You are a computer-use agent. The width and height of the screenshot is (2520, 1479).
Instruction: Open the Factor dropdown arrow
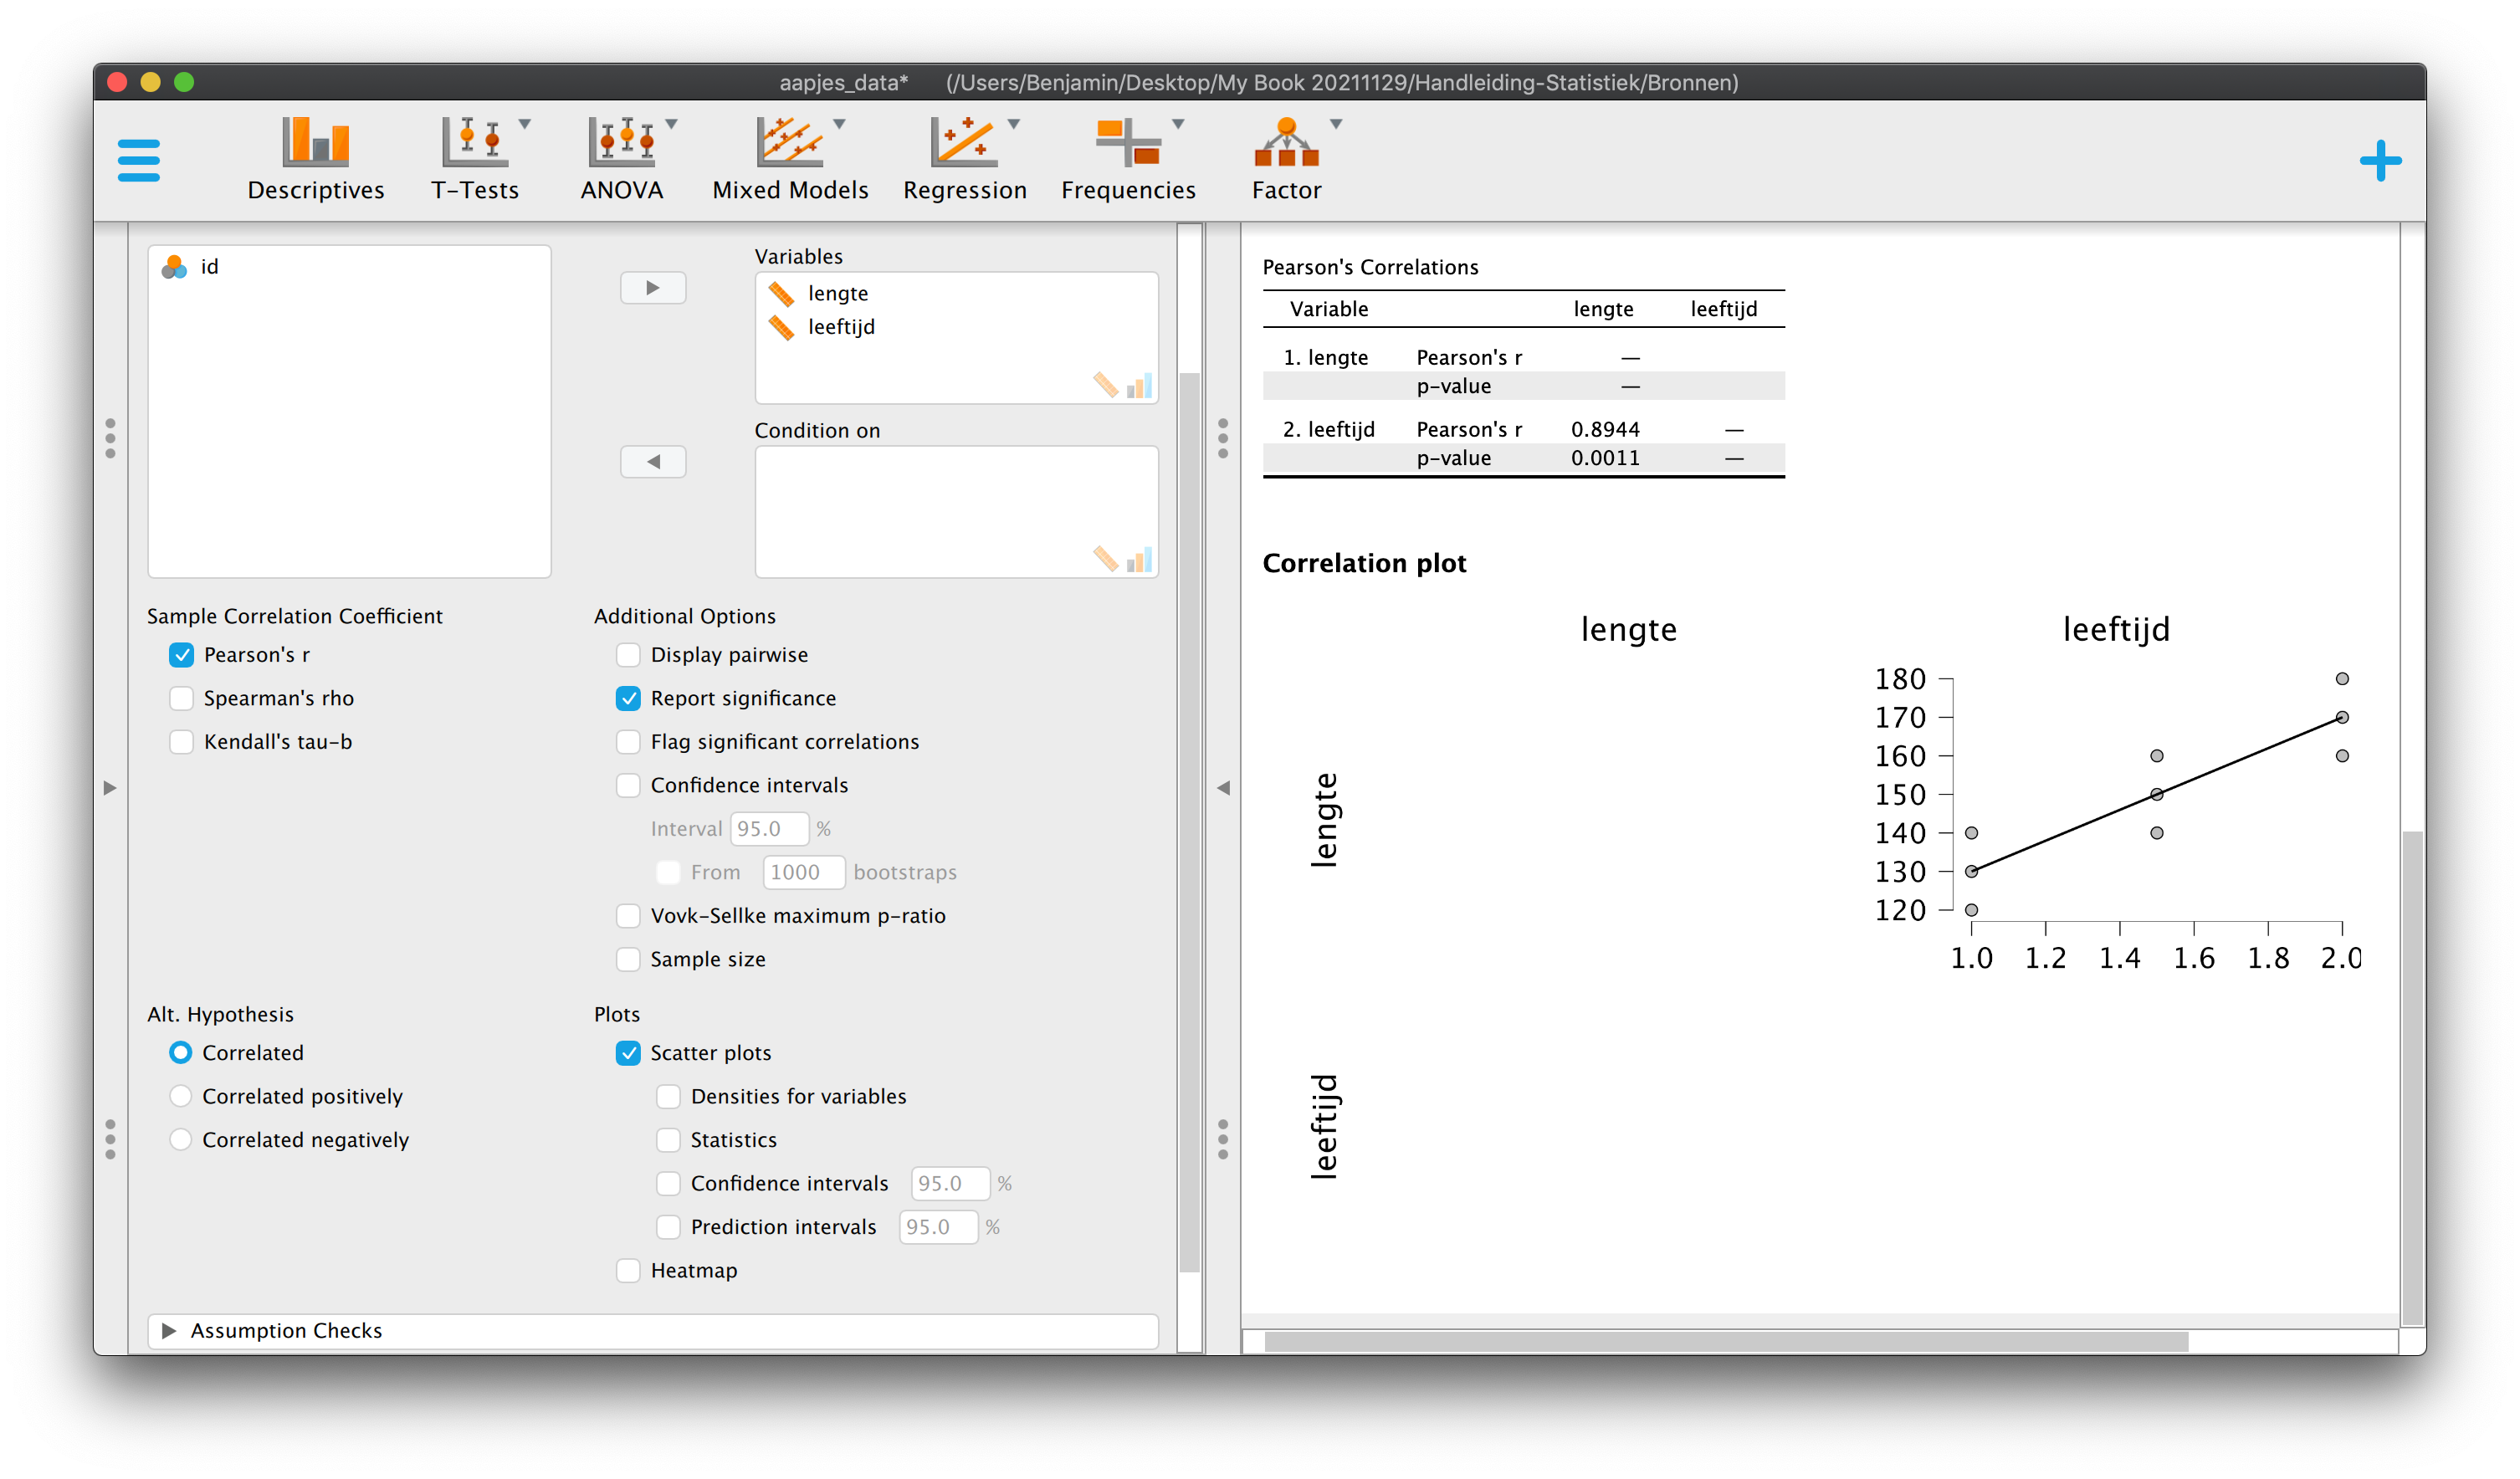click(x=1336, y=124)
